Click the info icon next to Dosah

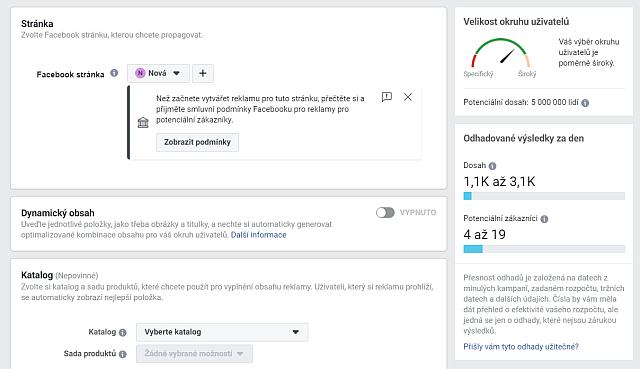tap(492, 166)
